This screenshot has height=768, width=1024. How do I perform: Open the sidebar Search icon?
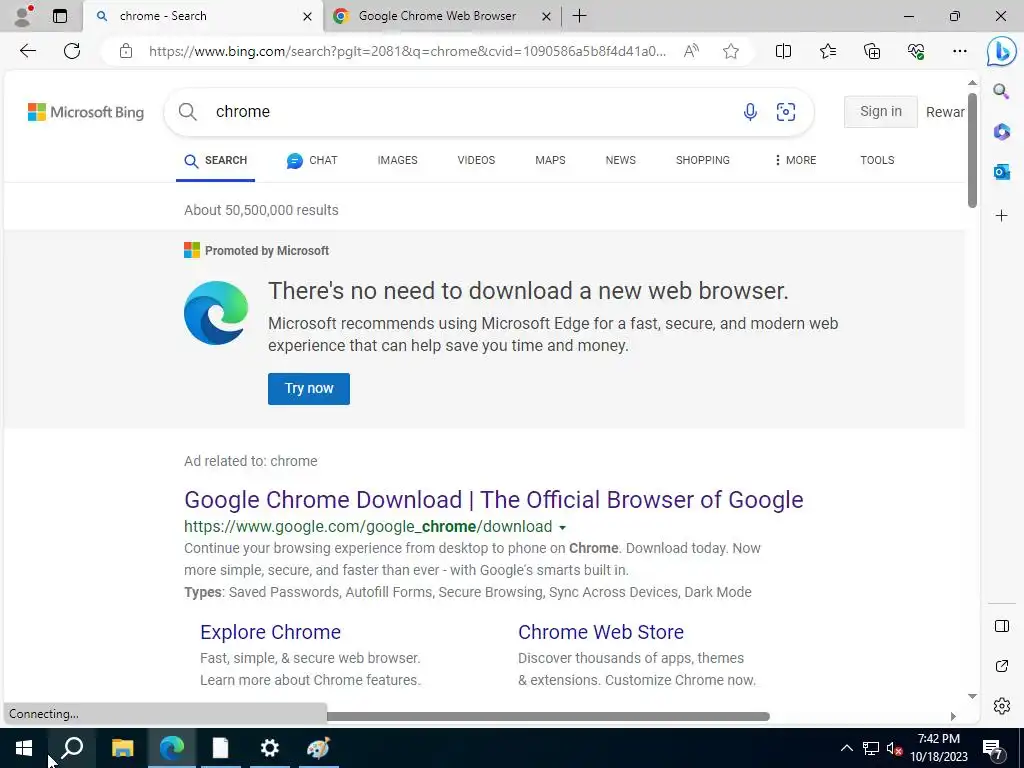pyautogui.click(x=1001, y=91)
